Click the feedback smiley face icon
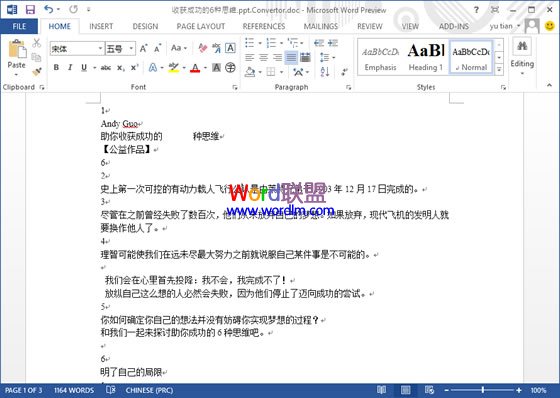560x398 pixels. [x=550, y=26]
